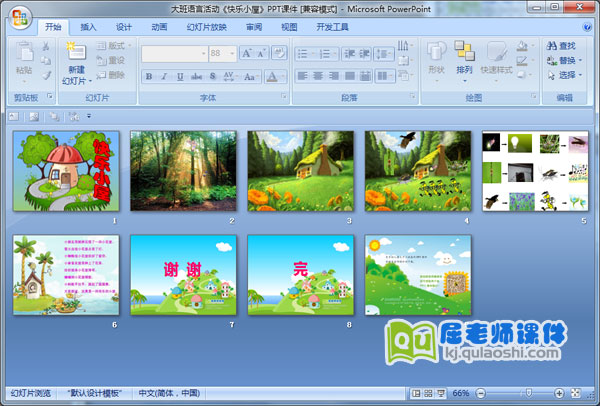Click the Reset slide button
Screen dimensions: 600x406
tap(111, 60)
